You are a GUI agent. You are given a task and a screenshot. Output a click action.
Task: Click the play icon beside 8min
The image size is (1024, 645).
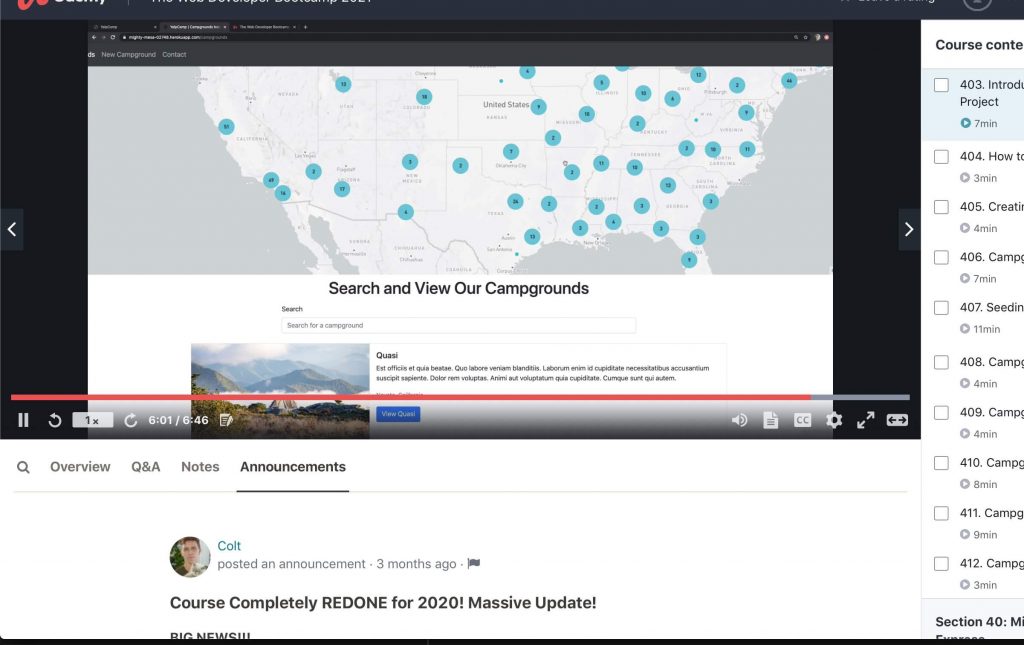click(x=965, y=484)
